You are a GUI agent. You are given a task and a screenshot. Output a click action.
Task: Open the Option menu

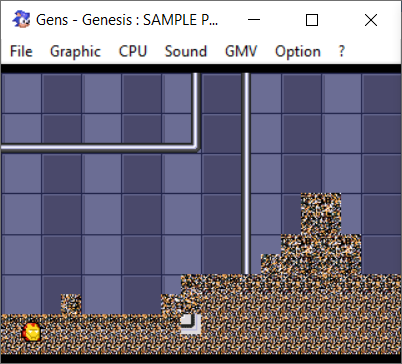[298, 51]
